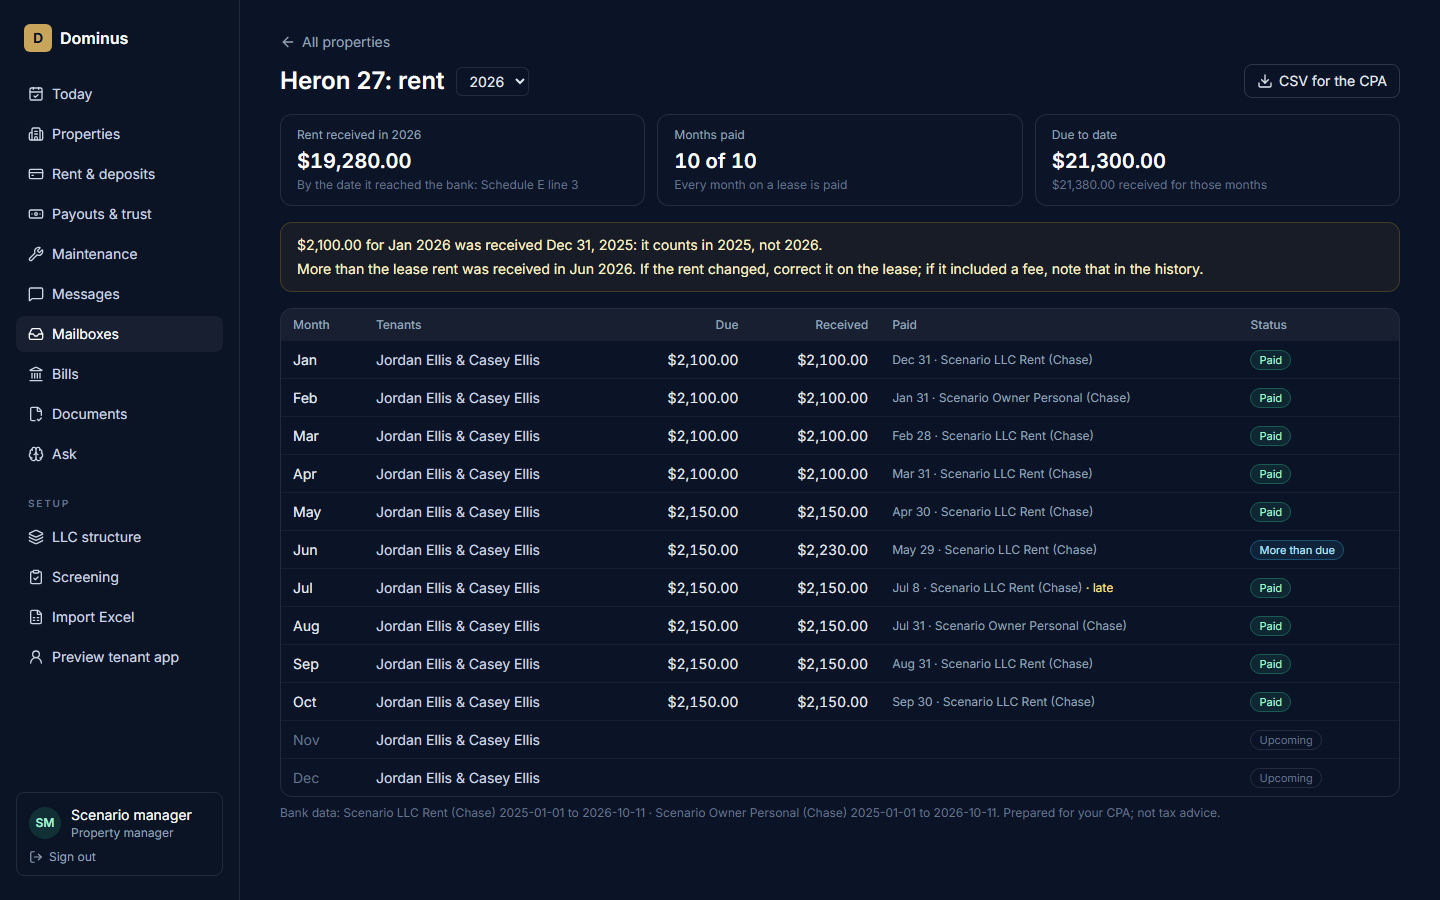The height and width of the screenshot is (900, 1440).
Task: Go back to All properties
Action: point(335,42)
